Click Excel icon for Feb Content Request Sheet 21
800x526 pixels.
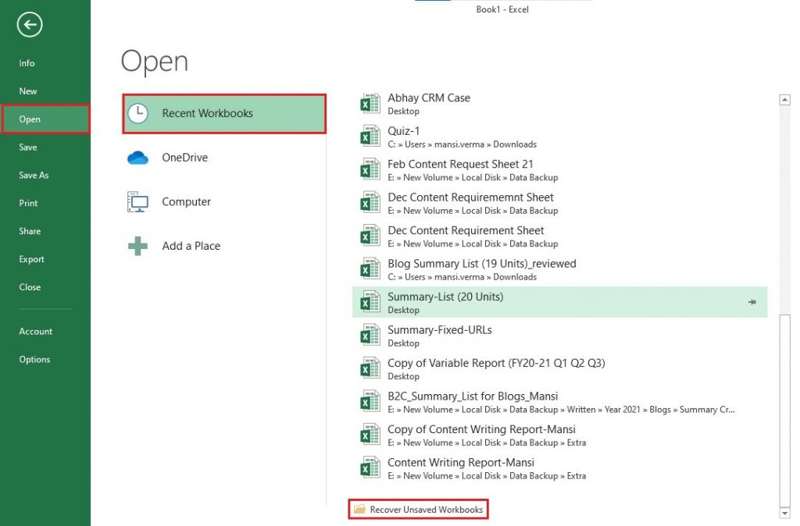click(x=370, y=170)
